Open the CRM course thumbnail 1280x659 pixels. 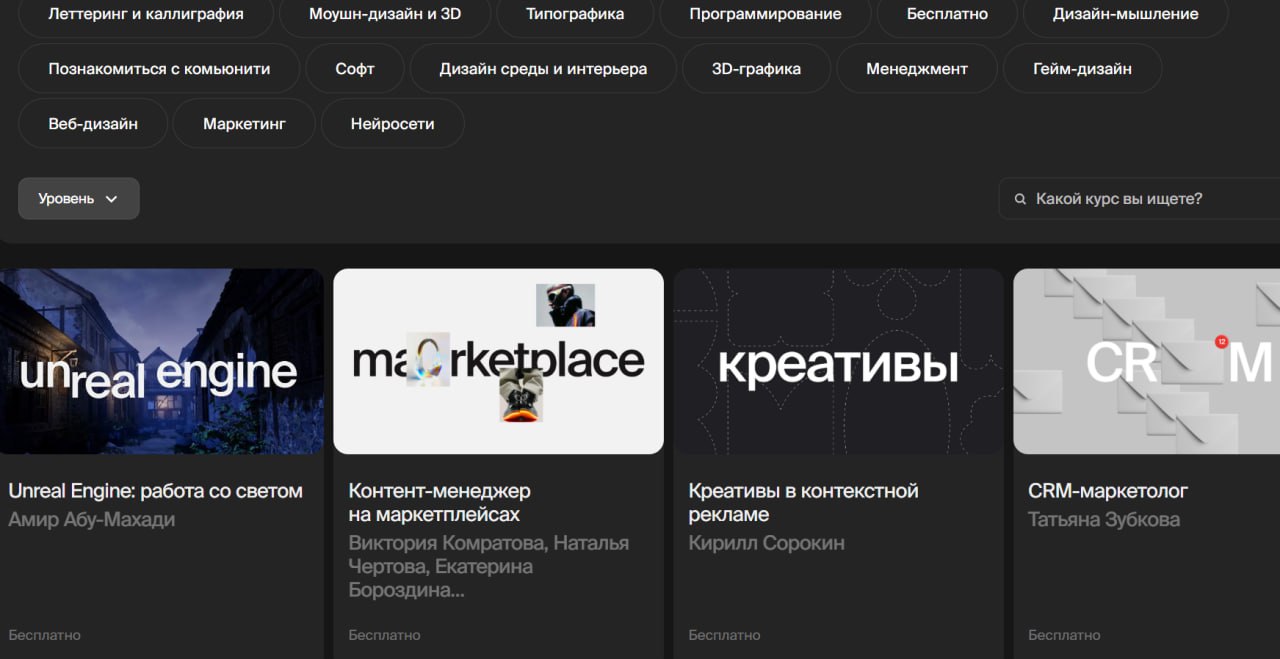click(x=1146, y=361)
